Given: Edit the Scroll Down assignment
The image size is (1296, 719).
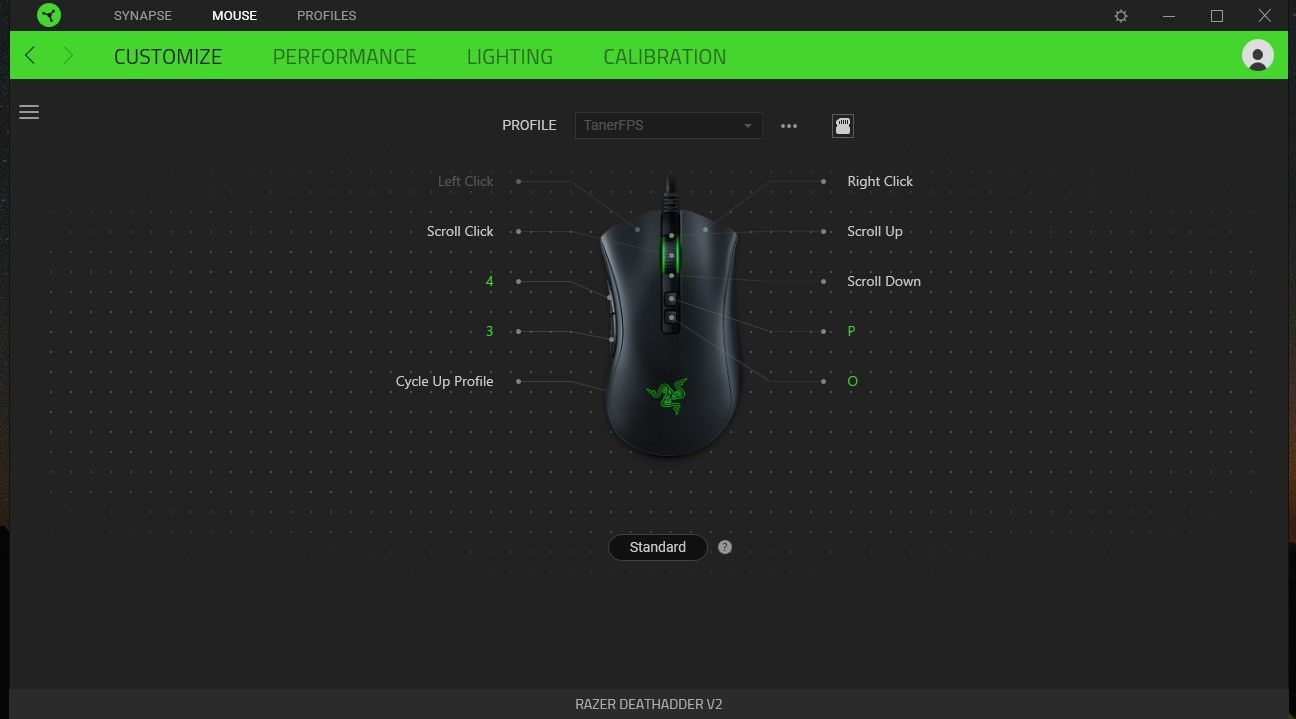Looking at the screenshot, I should click(x=884, y=281).
